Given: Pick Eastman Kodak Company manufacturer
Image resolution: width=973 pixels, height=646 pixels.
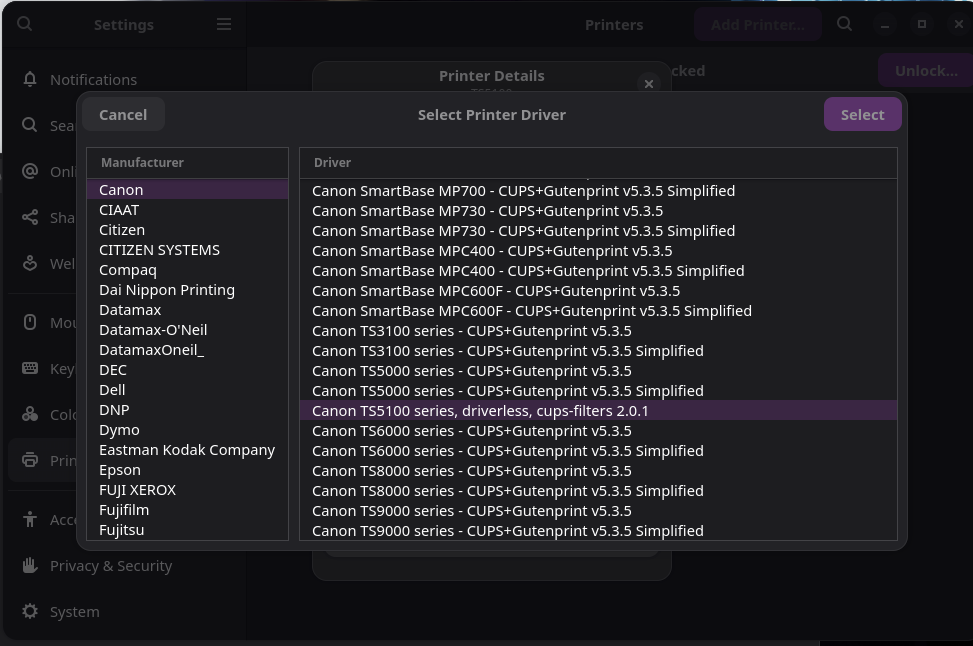Looking at the screenshot, I should point(187,450).
